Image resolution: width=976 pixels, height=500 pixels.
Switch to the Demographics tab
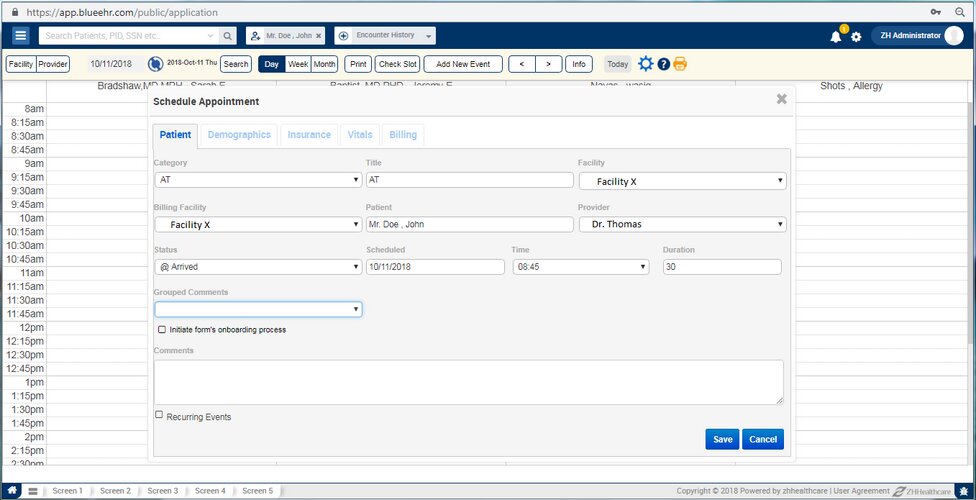coord(239,135)
